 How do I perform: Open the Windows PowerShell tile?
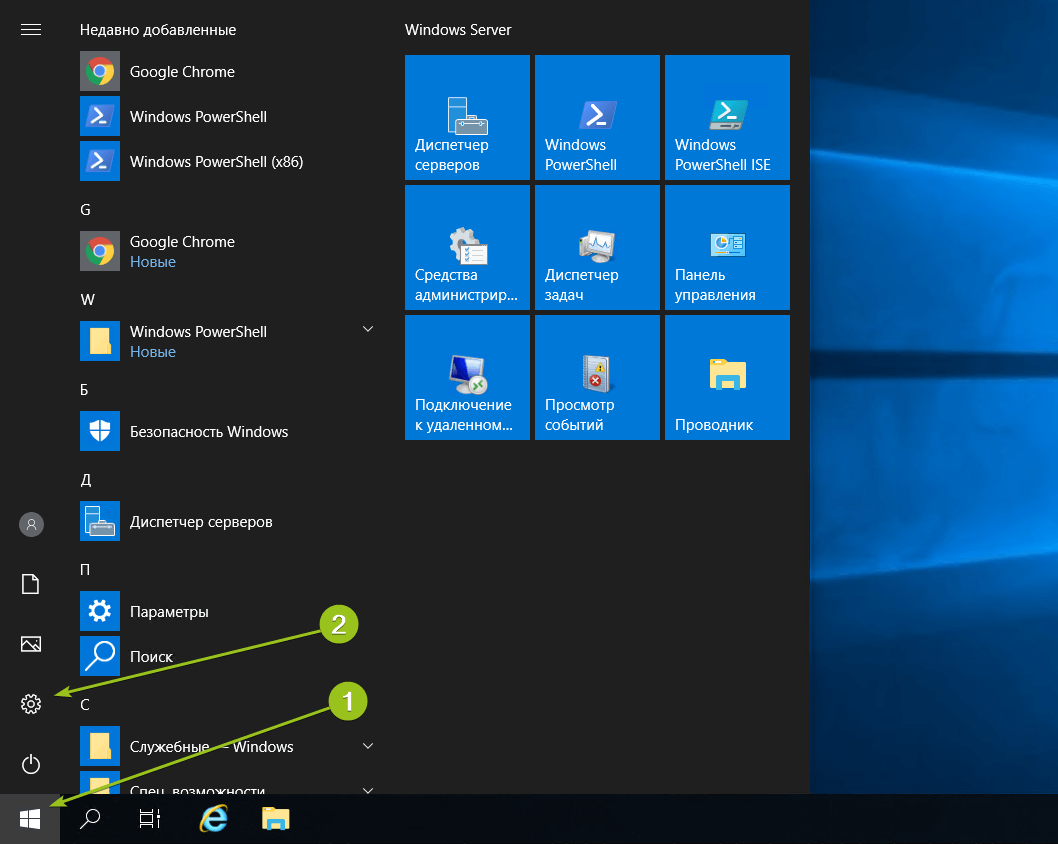coord(597,117)
